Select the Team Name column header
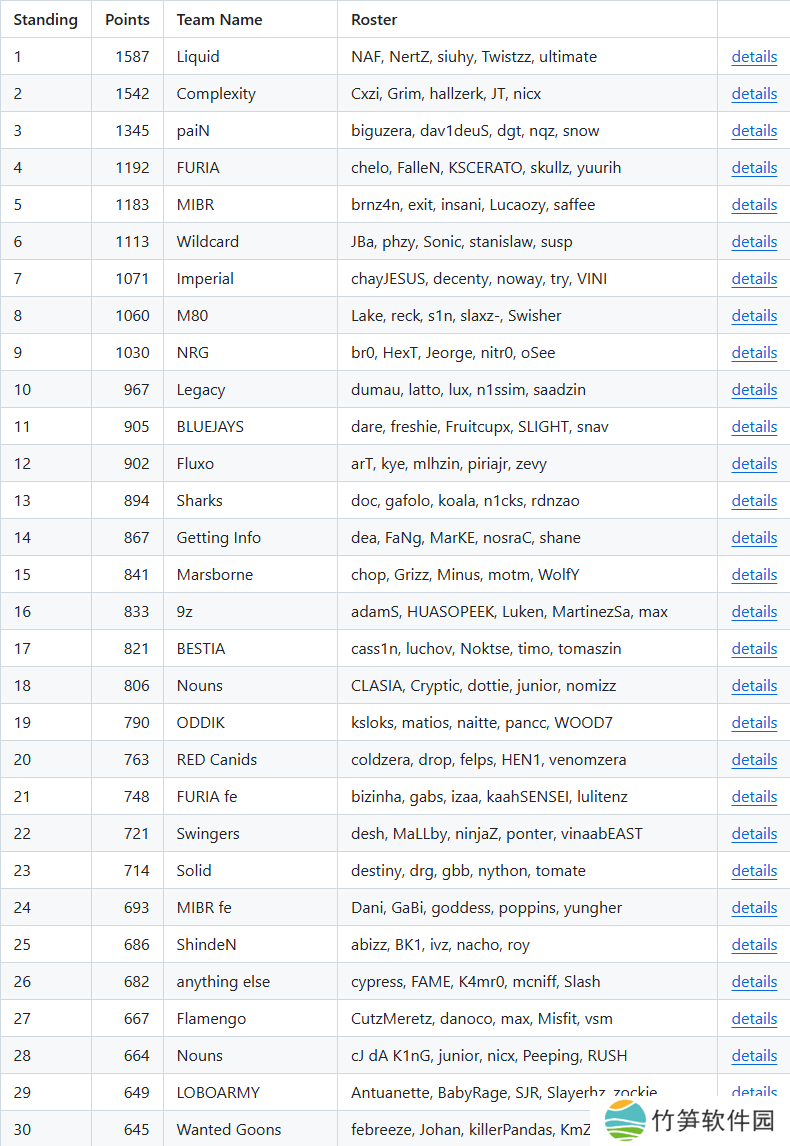This screenshot has height=1146, width=790. coord(219,20)
